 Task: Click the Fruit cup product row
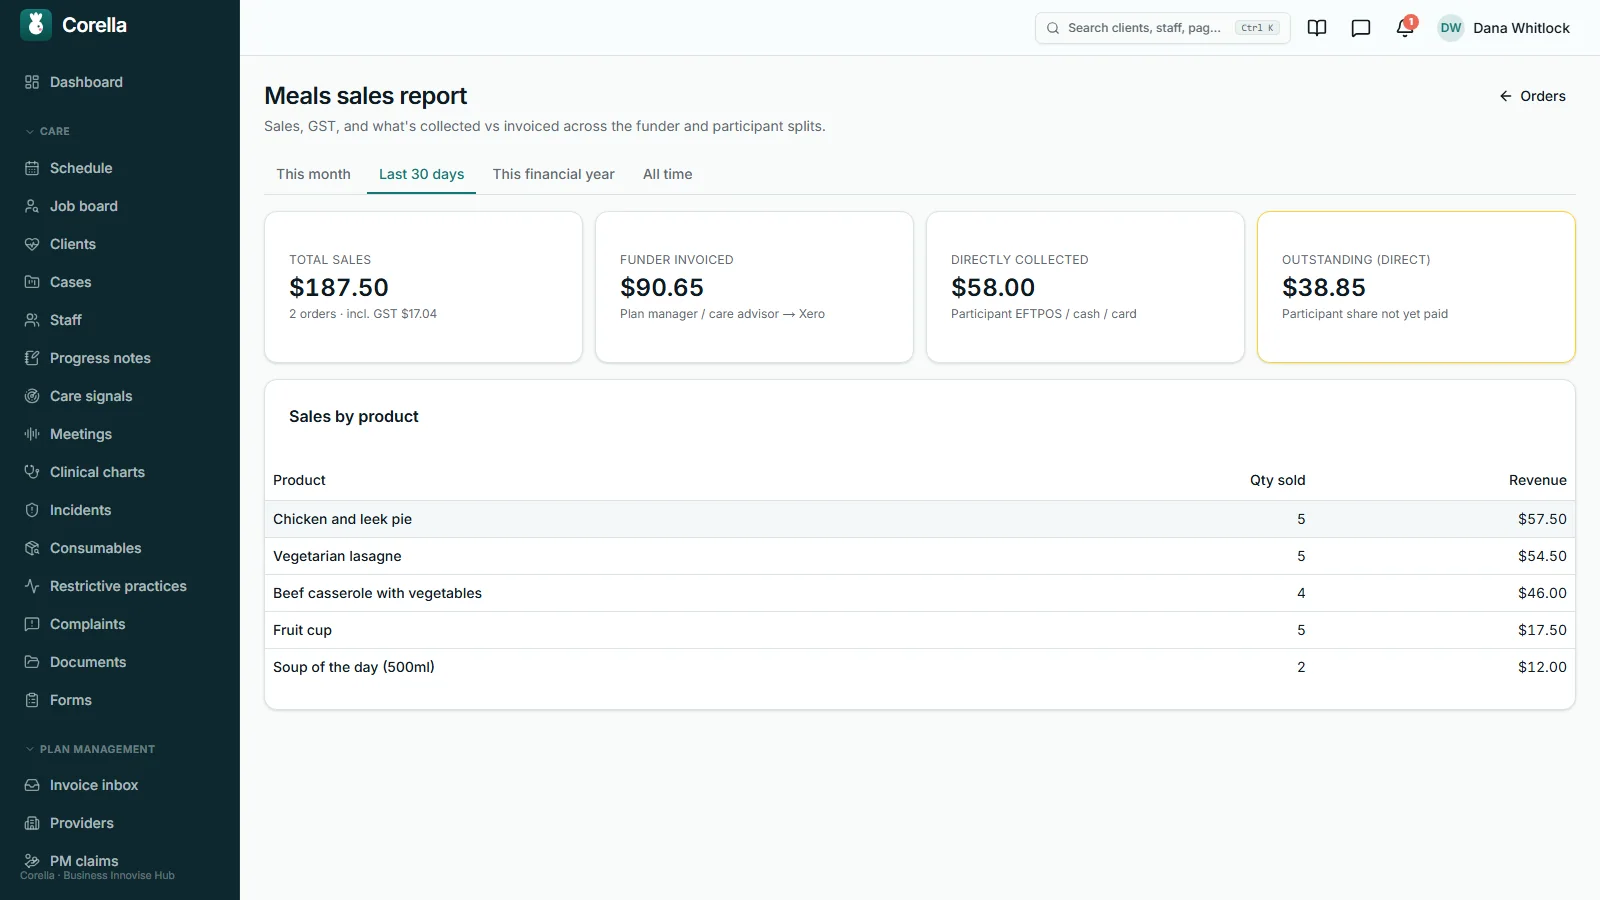tap(920, 630)
